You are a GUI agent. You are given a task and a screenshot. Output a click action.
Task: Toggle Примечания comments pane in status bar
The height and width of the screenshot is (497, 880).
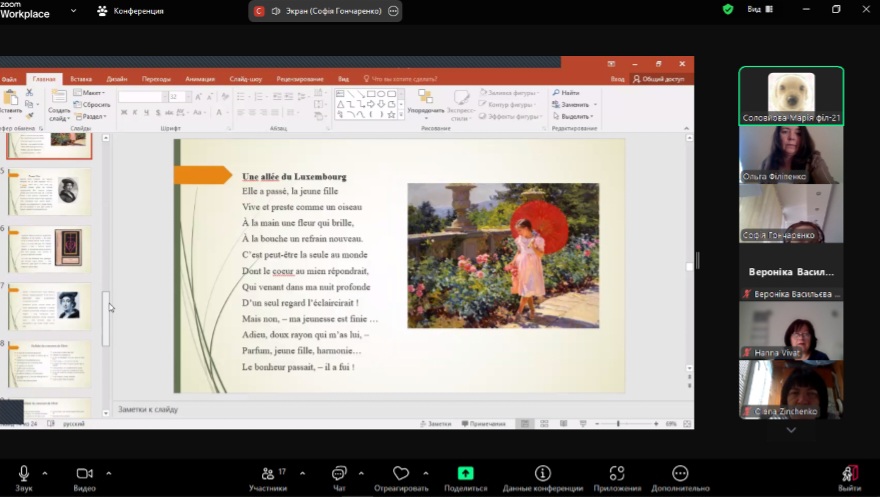pyautogui.click(x=484, y=424)
